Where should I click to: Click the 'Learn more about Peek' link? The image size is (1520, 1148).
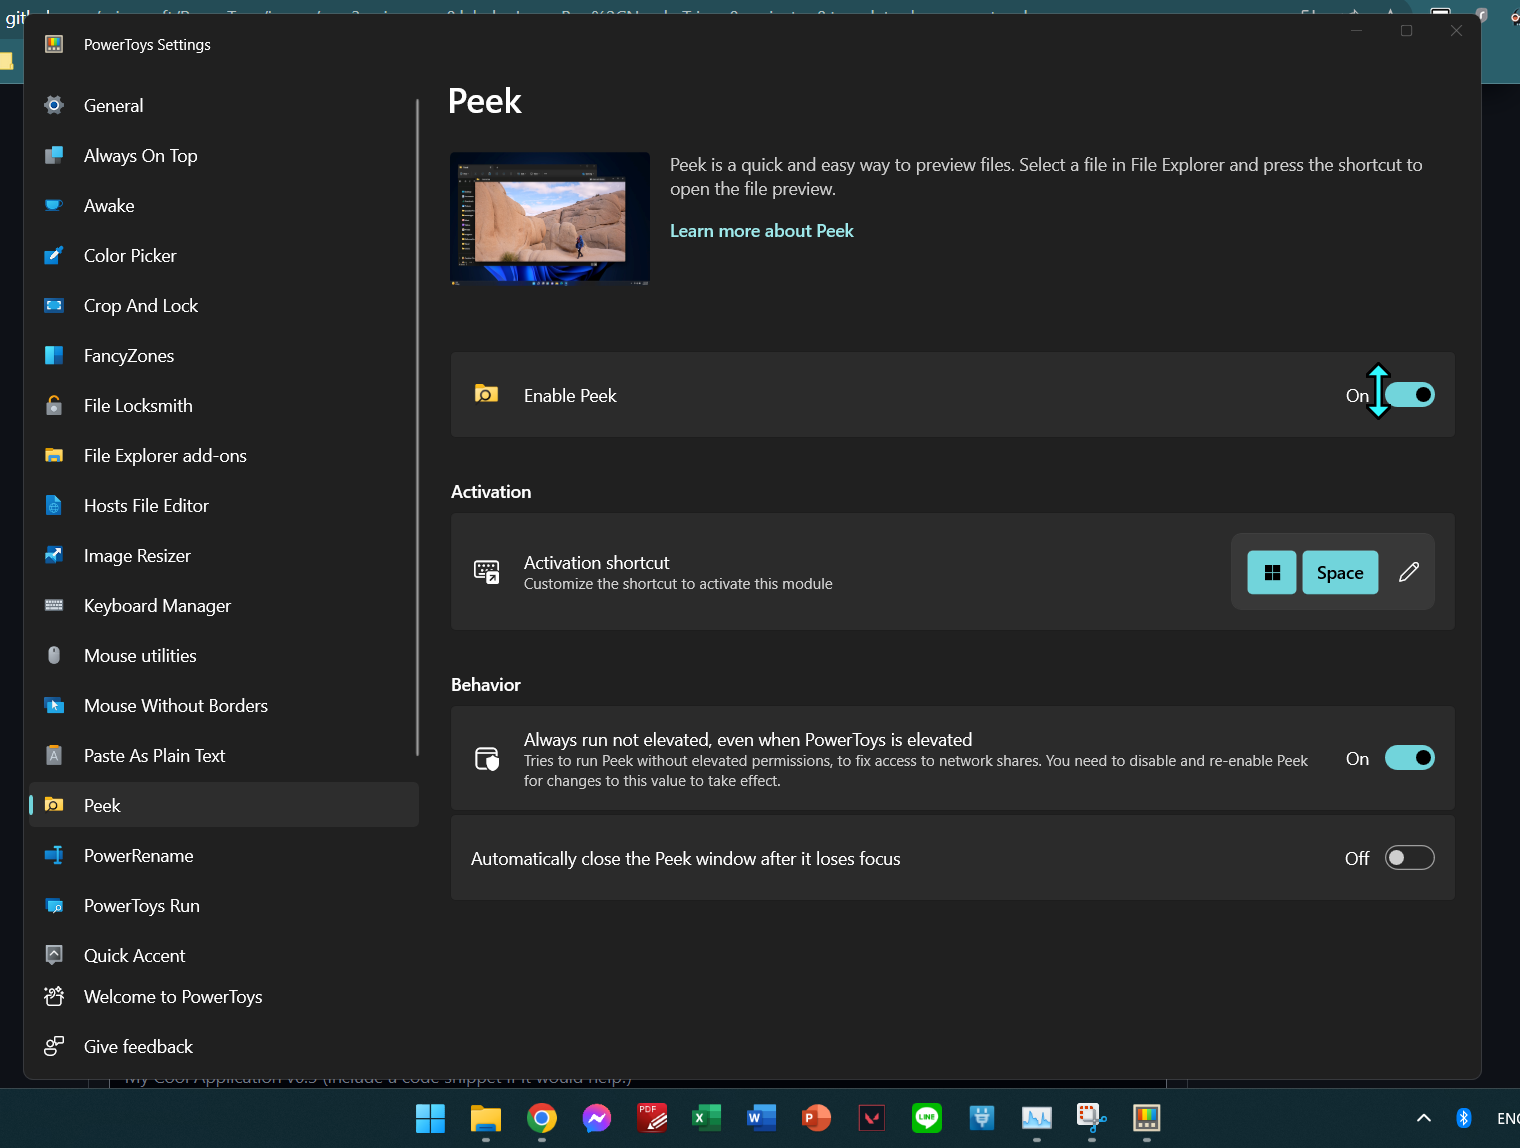(762, 230)
